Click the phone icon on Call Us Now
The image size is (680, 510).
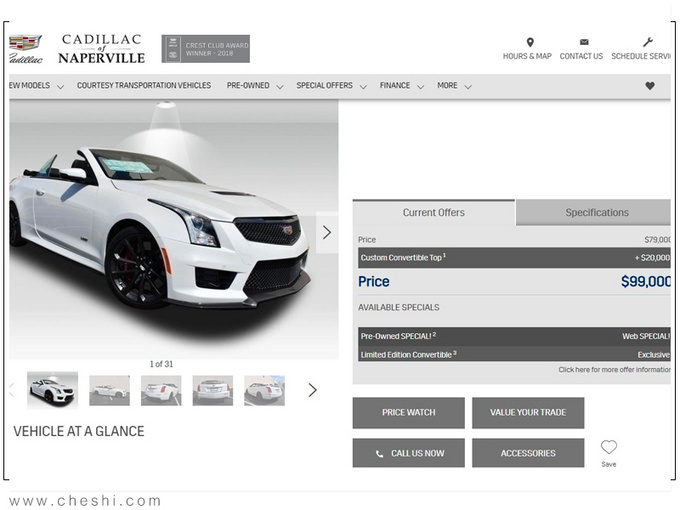[x=379, y=454]
